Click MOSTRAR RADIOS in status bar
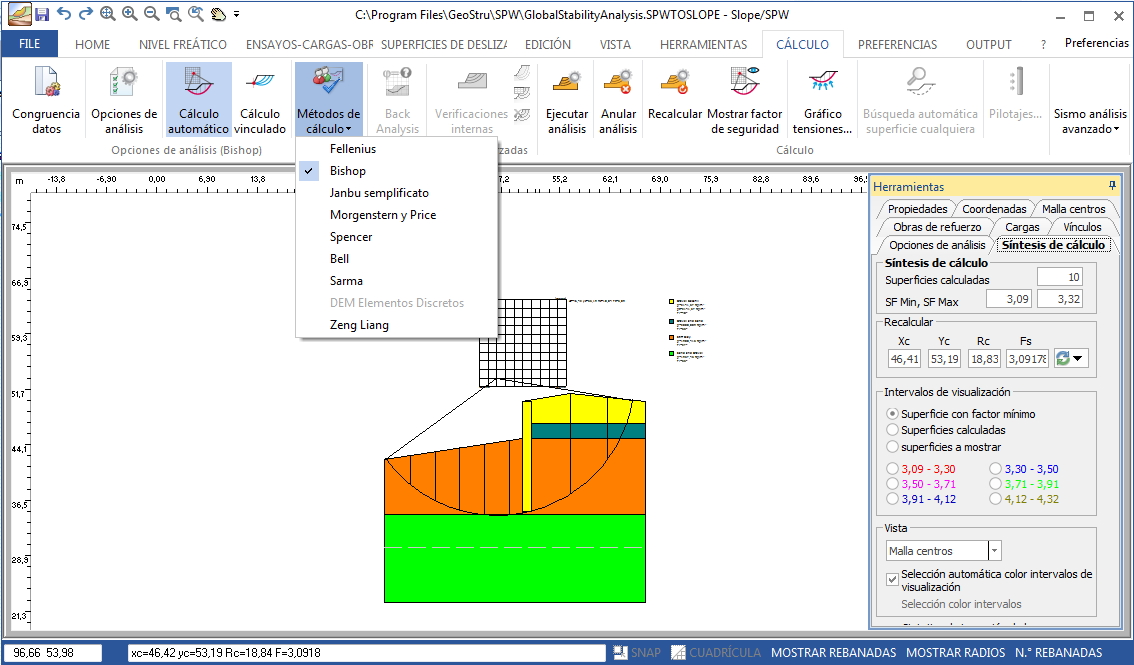The image size is (1134, 665). [x=954, y=653]
